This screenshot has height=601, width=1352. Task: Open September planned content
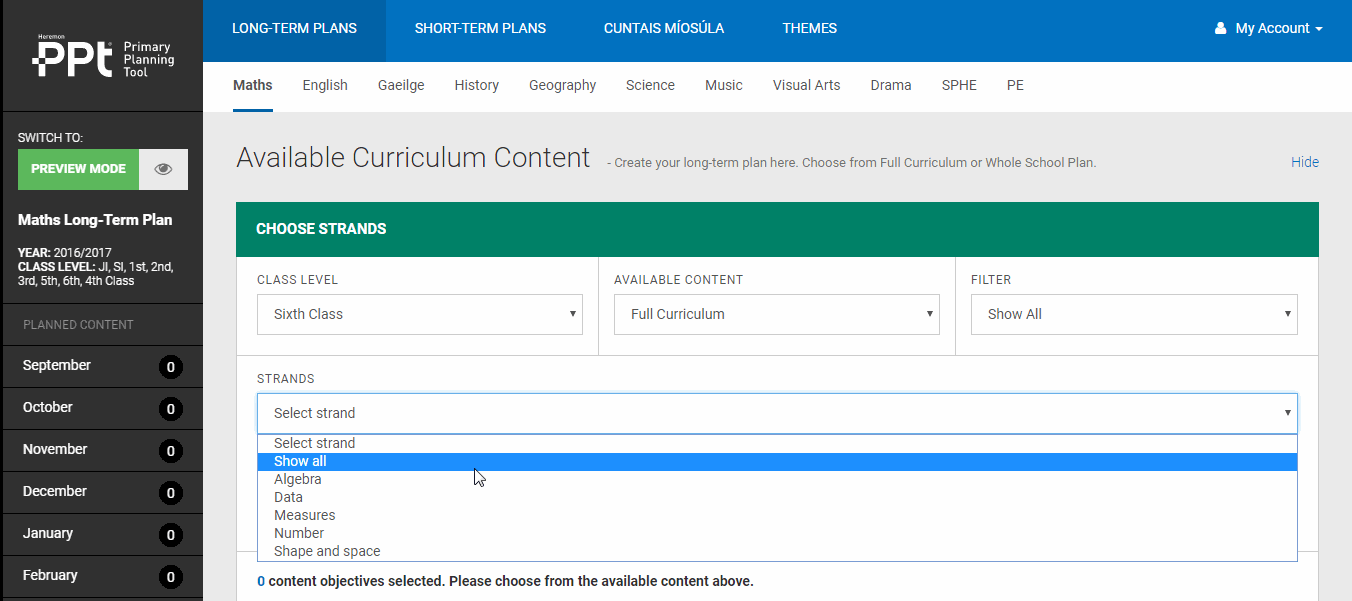(x=57, y=366)
